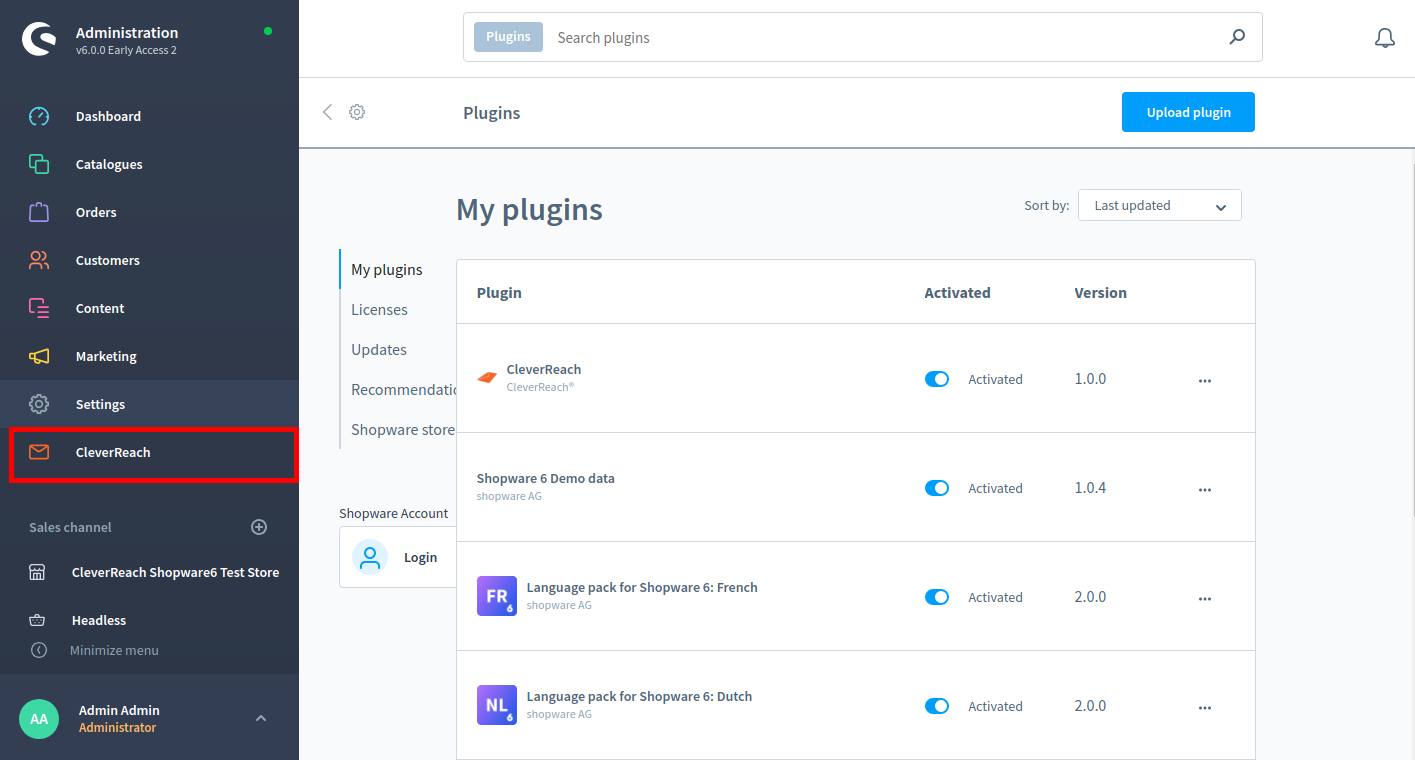This screenshot has height=760, width=1415.
Task: Open the settings gear beside back arrow
Action: click(x=357, y=112)
